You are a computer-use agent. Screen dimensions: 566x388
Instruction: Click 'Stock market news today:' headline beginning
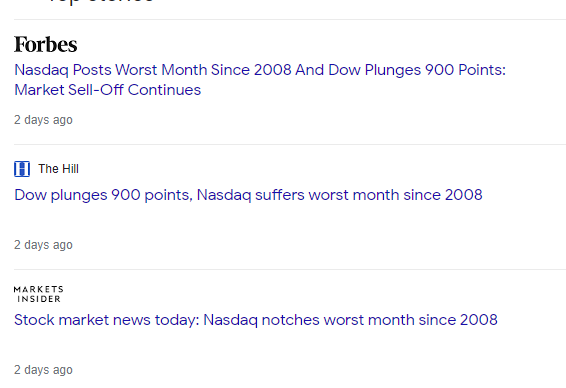(x=107, y=320)
